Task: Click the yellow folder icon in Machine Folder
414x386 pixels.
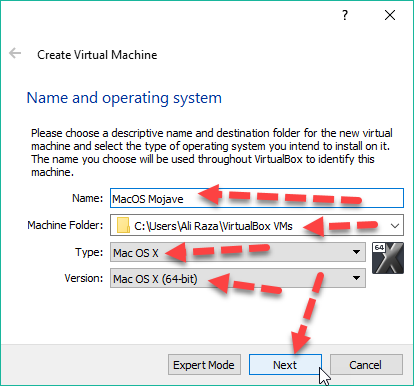Action: 123,225
